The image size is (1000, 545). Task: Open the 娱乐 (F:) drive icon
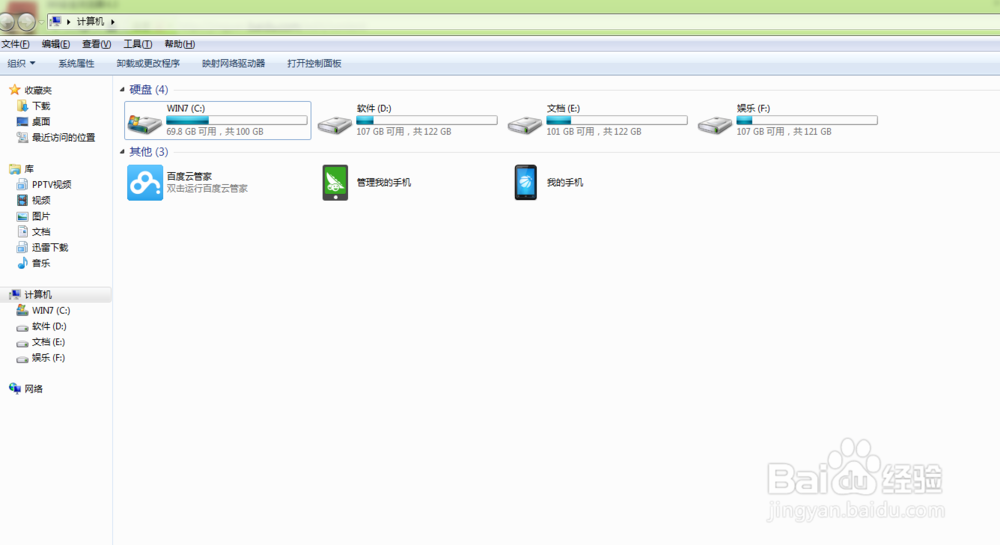(715, 125)
